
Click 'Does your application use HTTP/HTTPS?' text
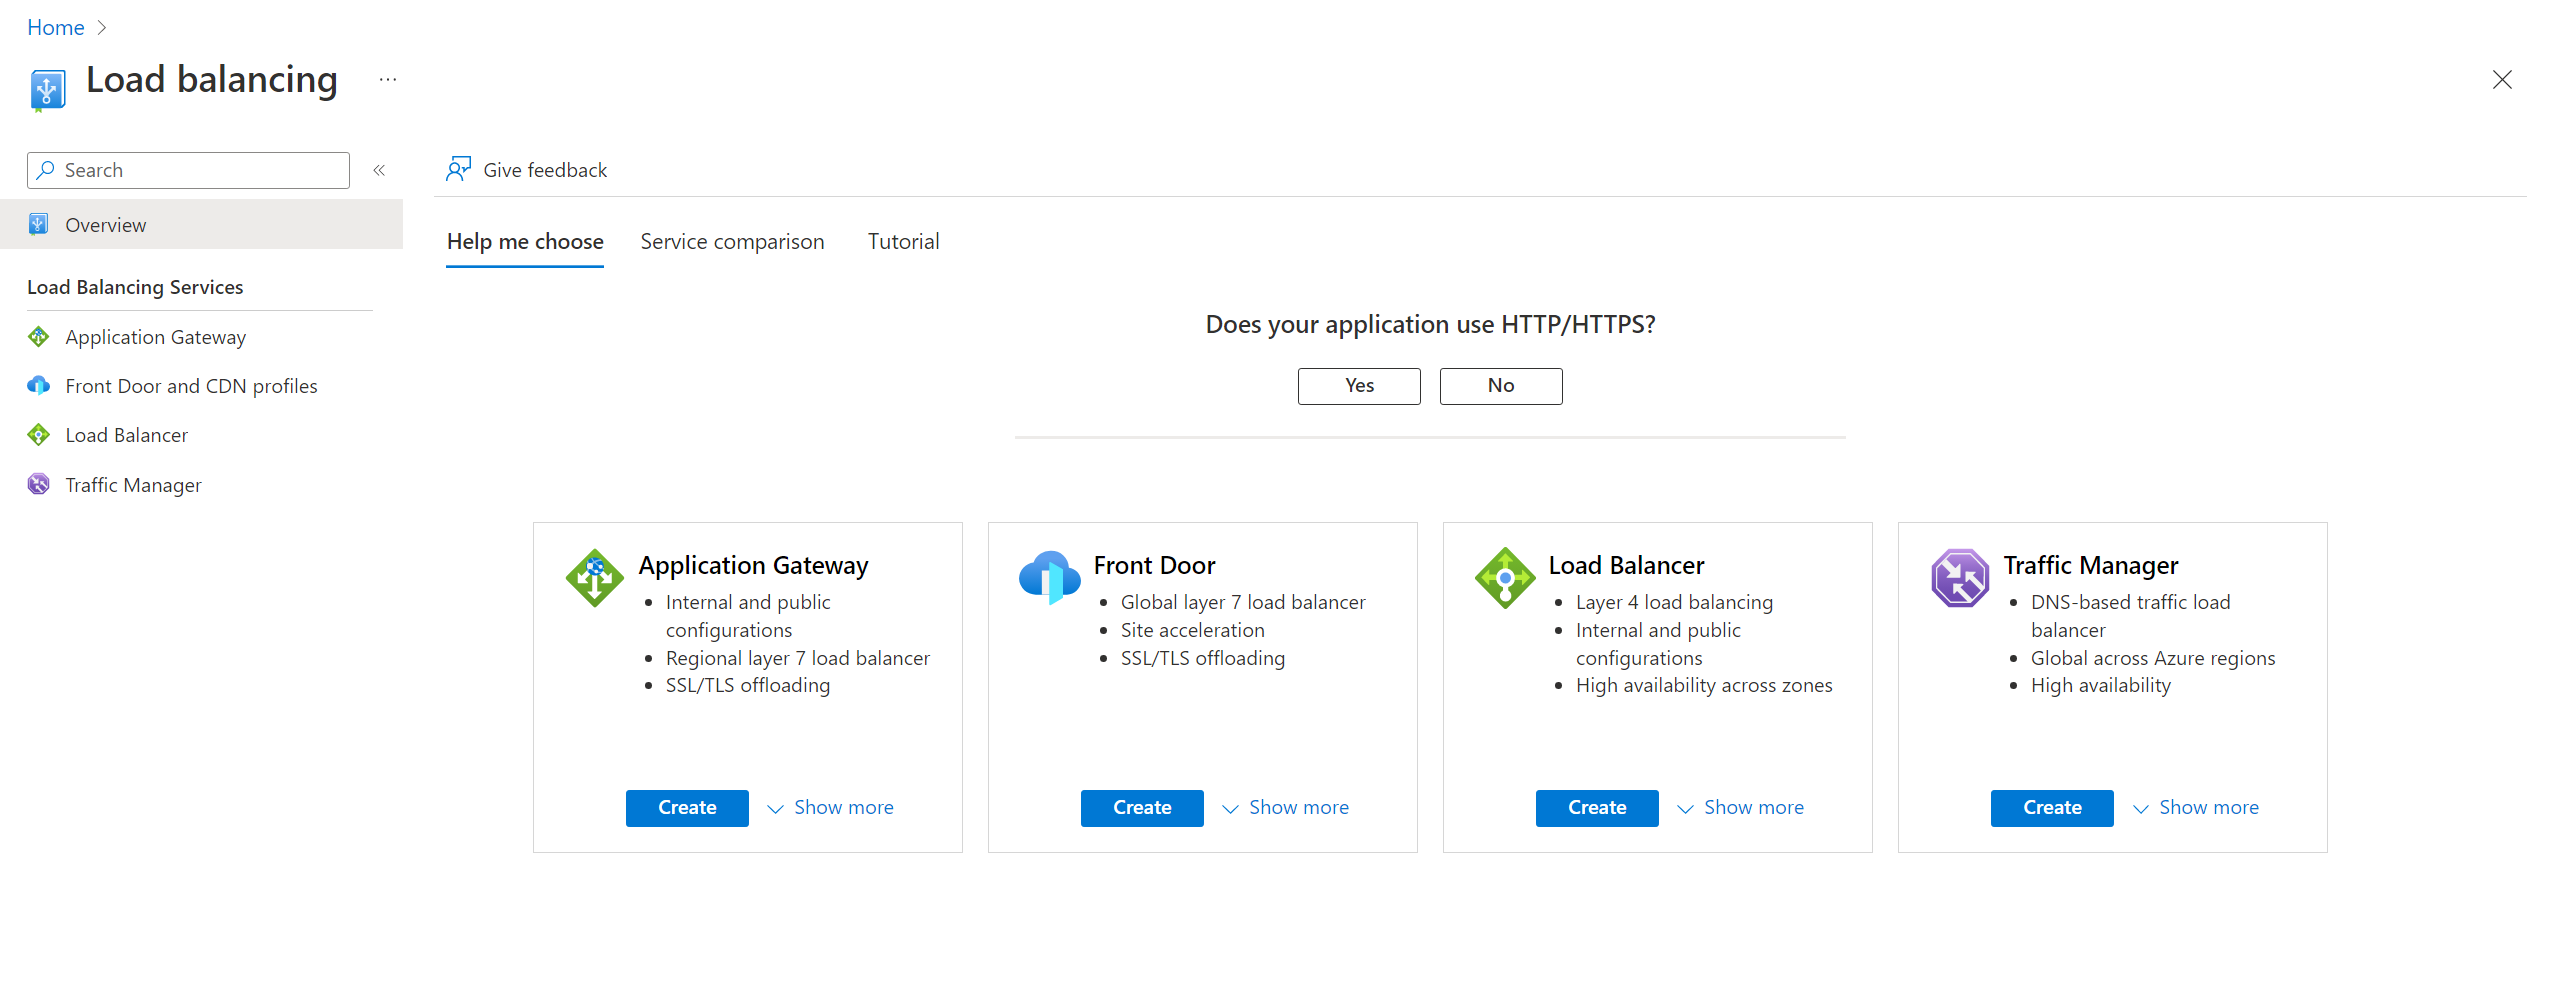(x=1430, y=324)
